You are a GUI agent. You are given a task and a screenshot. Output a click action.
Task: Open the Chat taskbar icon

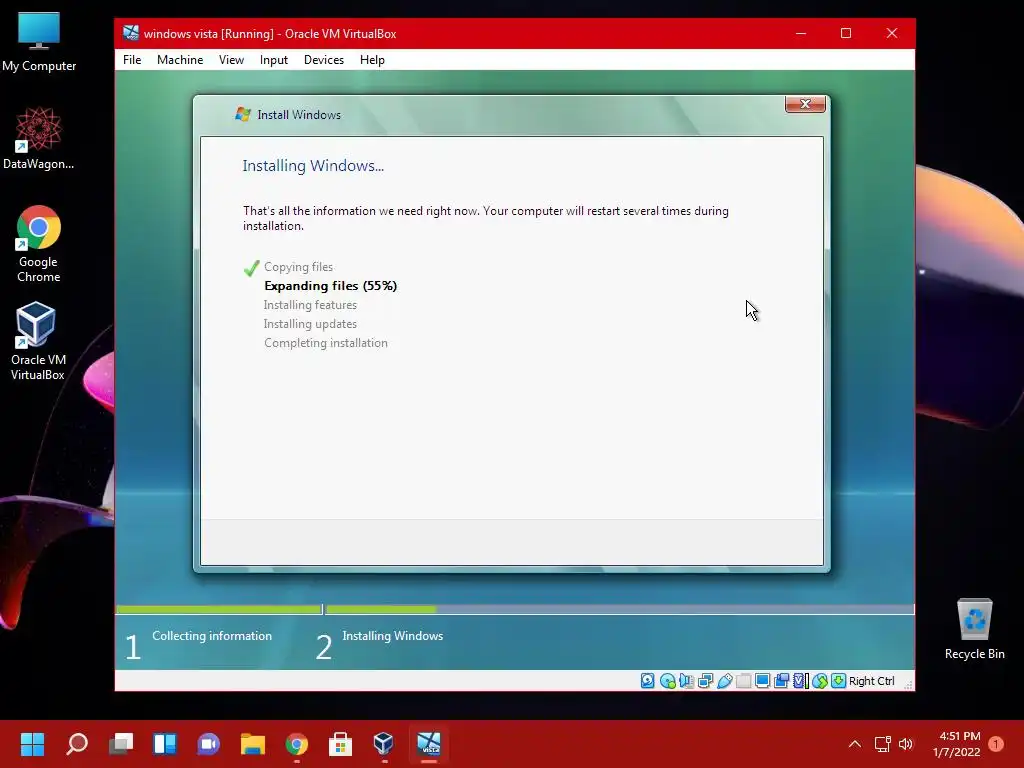209,744
